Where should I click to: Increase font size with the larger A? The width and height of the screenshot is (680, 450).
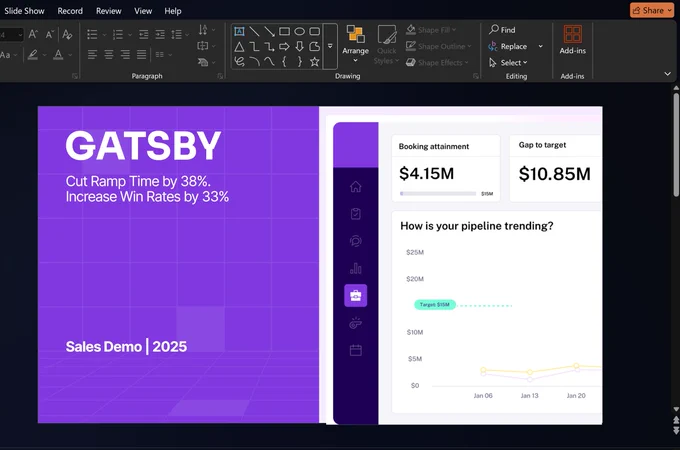33,34
